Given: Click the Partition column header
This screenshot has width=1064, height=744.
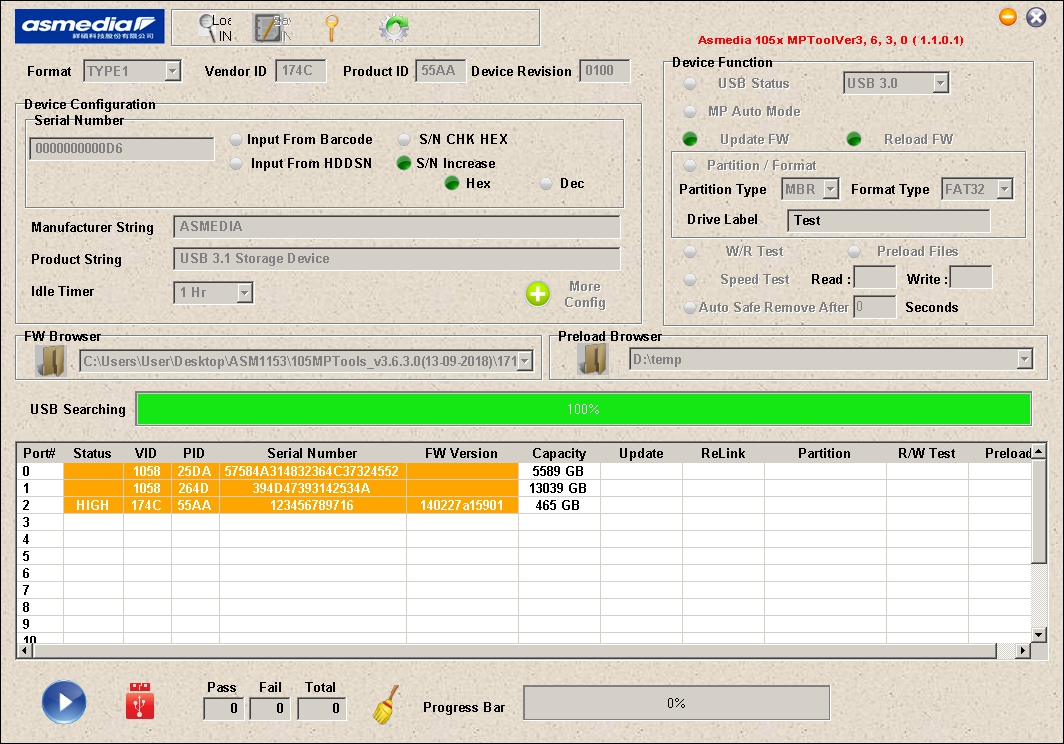Looking at the screenshot, I should tap(824, 453).
